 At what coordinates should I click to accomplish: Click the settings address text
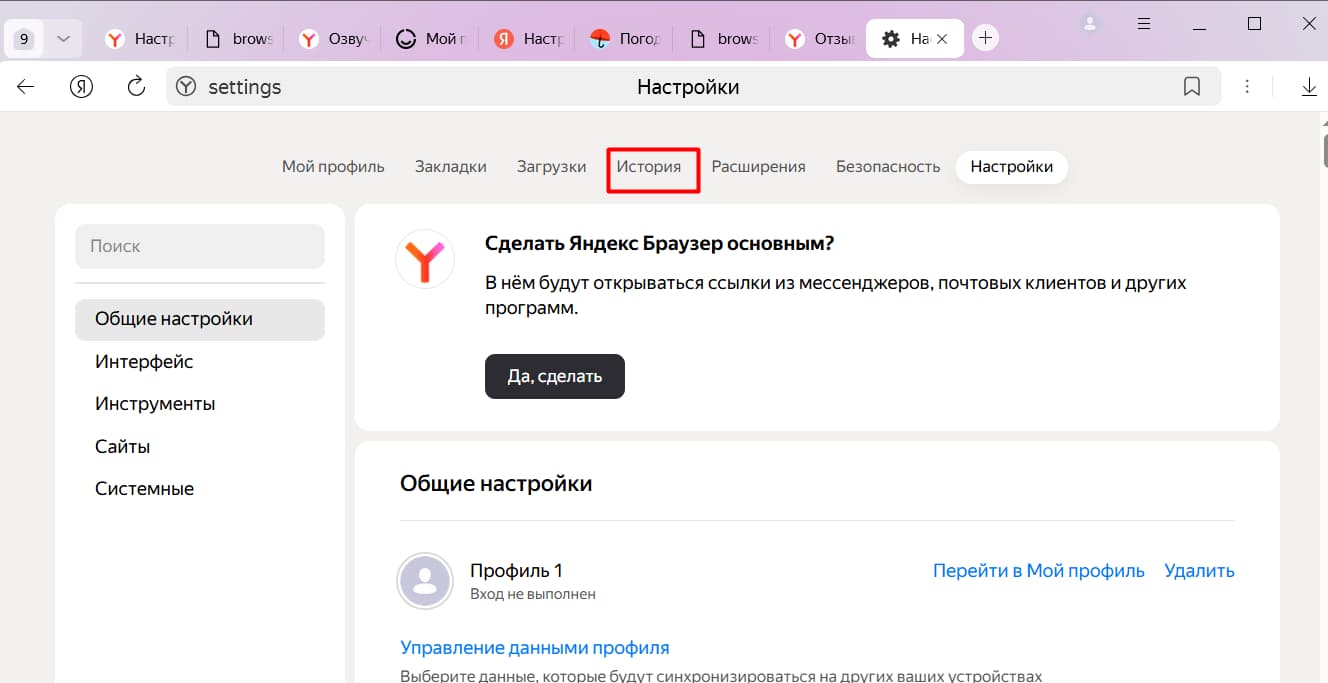[x=245, y=87]
